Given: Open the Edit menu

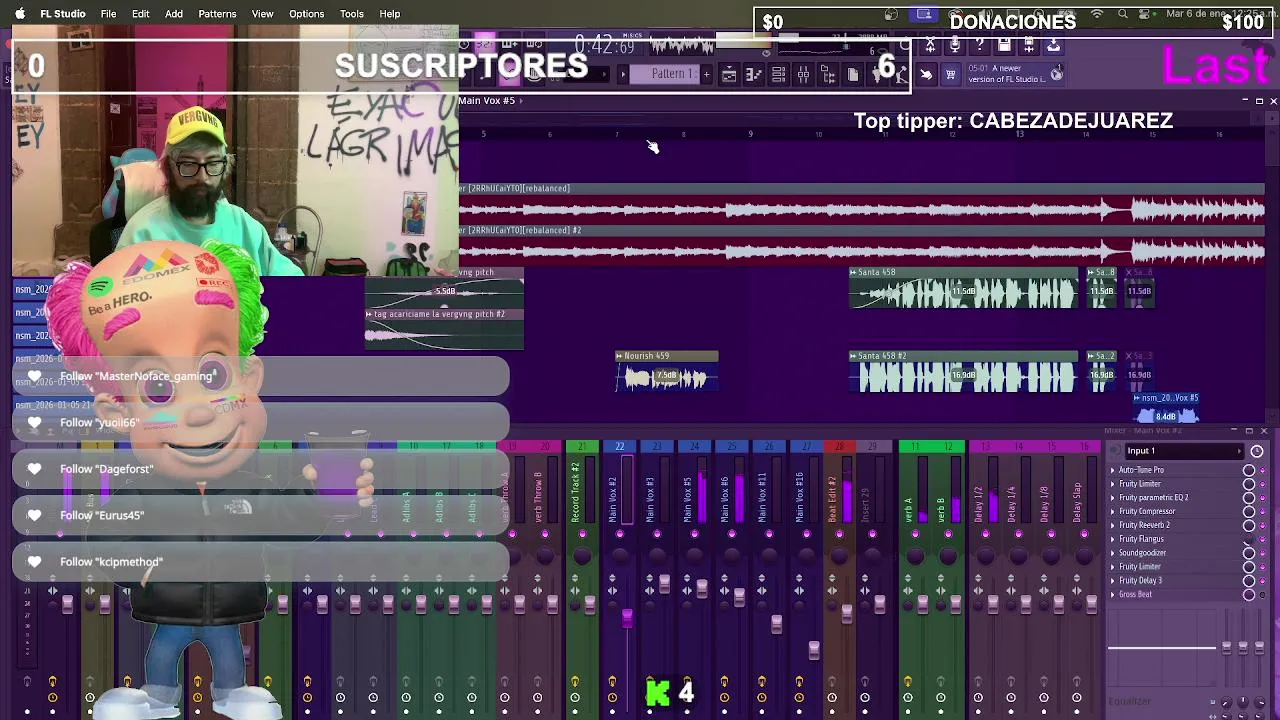Looking at the screenshot, I should (140, 14).
